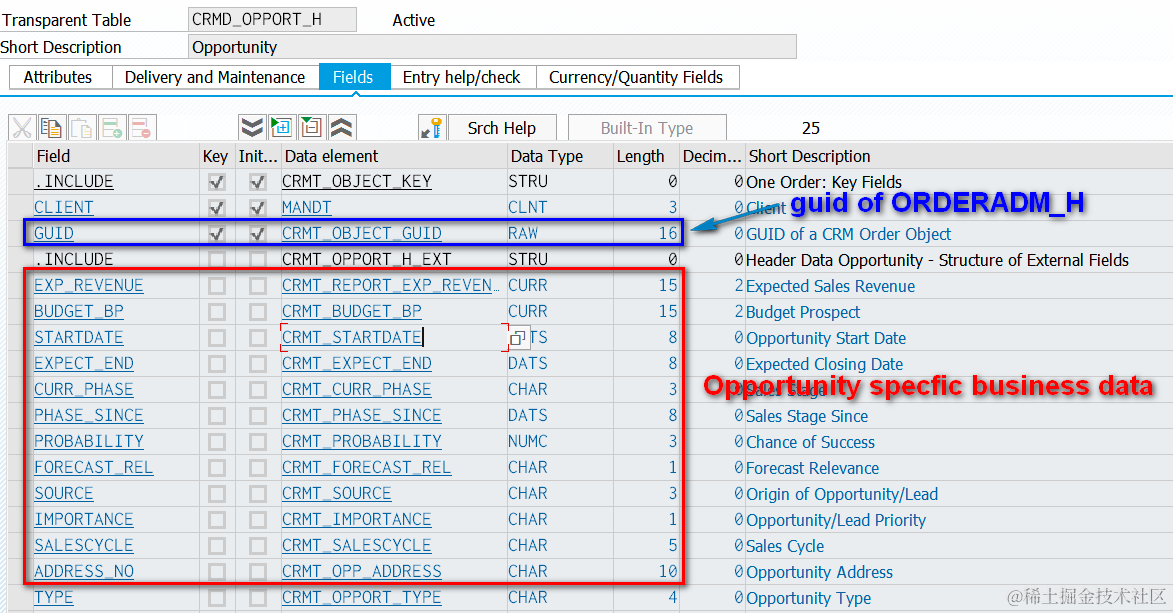Click 'Sales Cycle' description text
The width and height of the screenshot is (1173, 613).
[x=785, y=546]
